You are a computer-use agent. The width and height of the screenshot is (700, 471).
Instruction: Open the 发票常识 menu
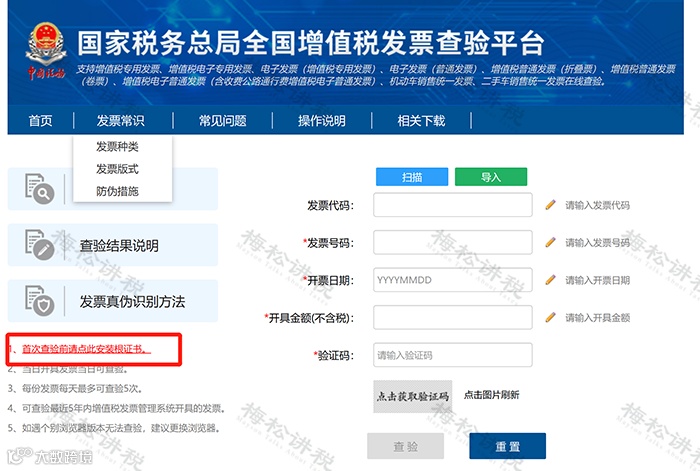(x=121, y=121)
